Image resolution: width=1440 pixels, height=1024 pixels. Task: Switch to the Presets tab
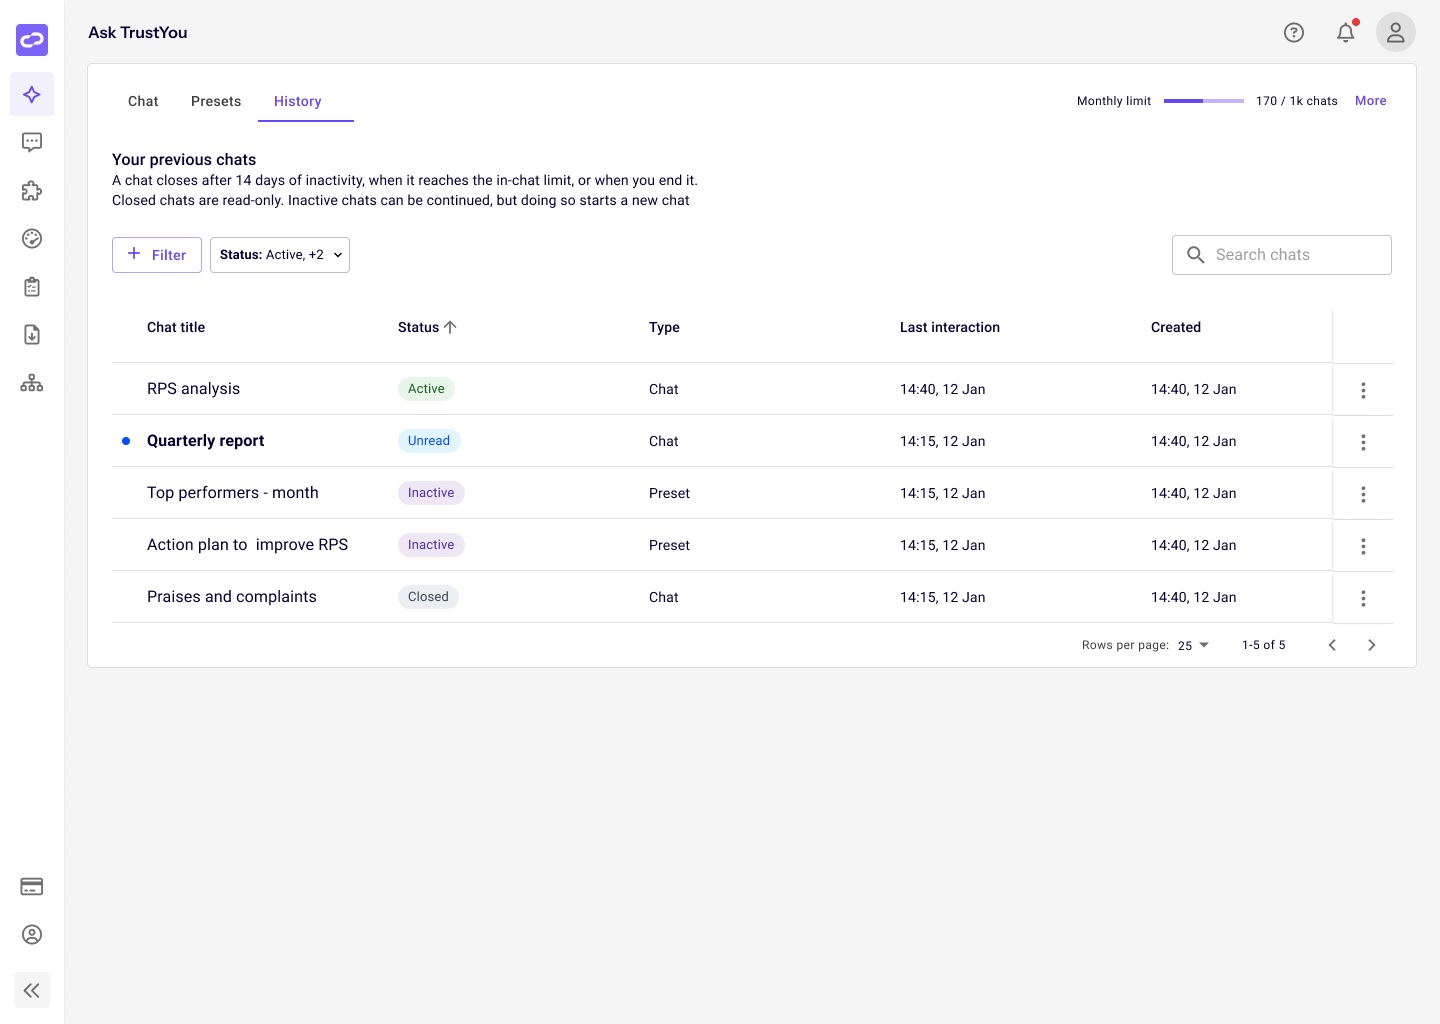tap(216, 101)
